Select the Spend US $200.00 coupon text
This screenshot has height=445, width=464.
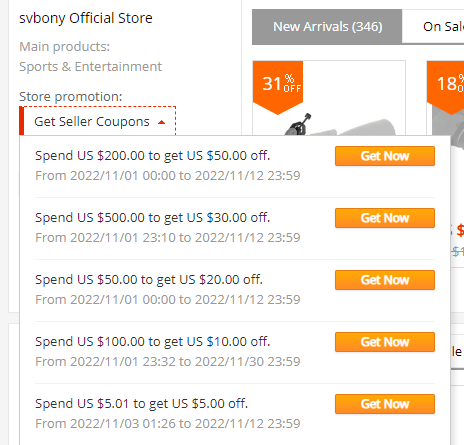point(152,156)
